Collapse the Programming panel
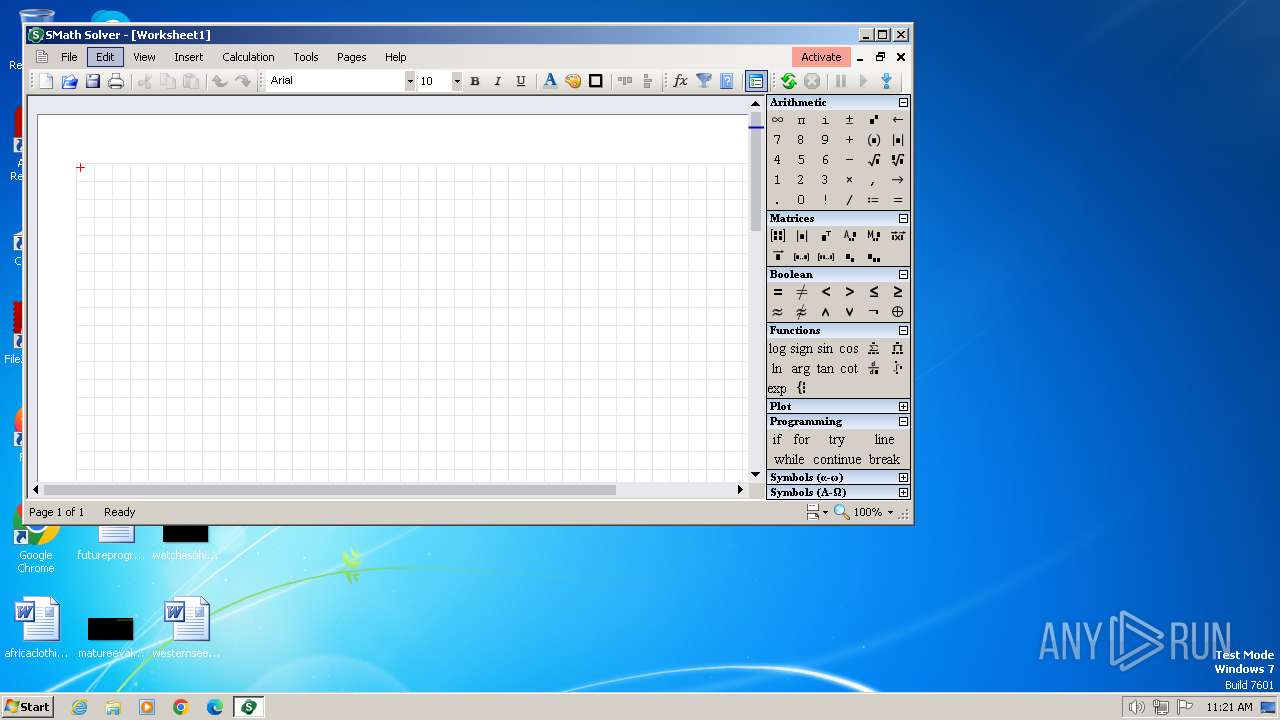Screen dimensions: 1280x720 [903, 421]
